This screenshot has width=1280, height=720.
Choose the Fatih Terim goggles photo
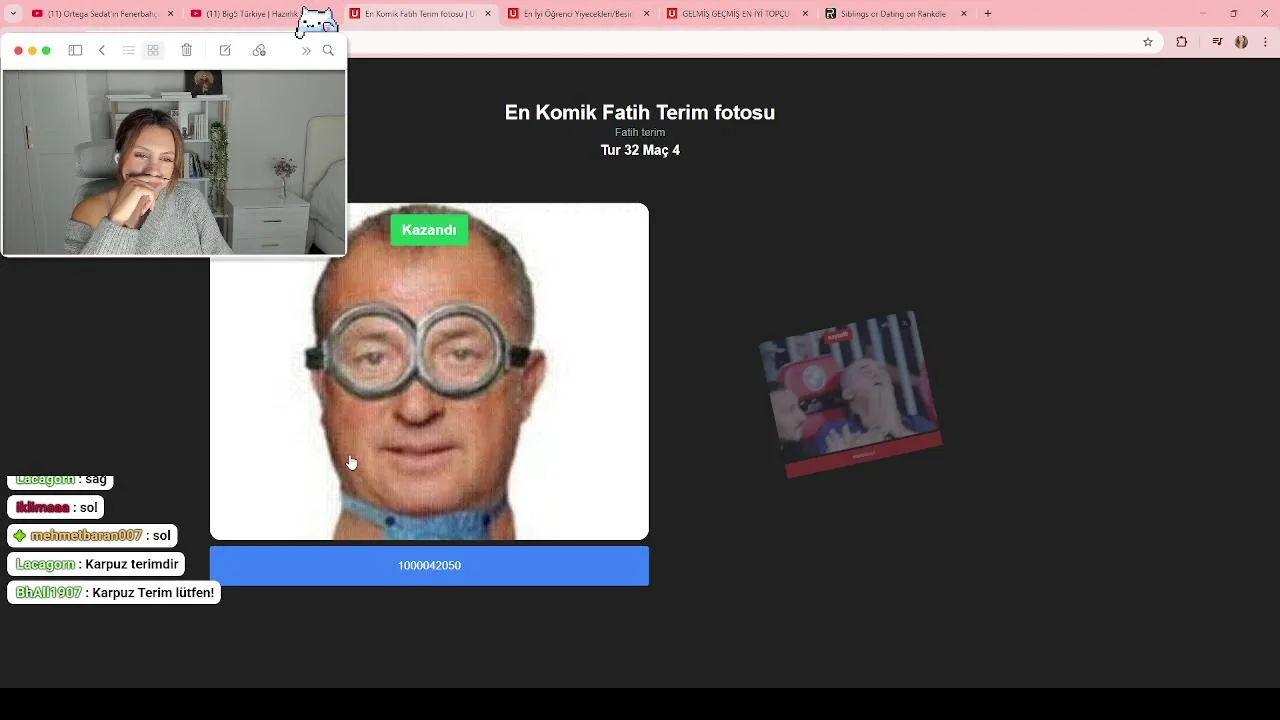point(429,372)
